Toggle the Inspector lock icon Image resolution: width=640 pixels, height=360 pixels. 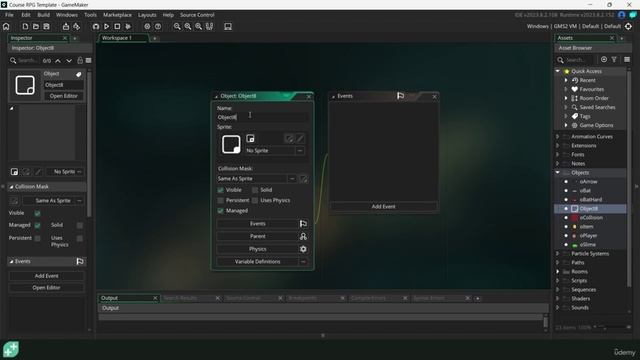(x=80, y=60)
